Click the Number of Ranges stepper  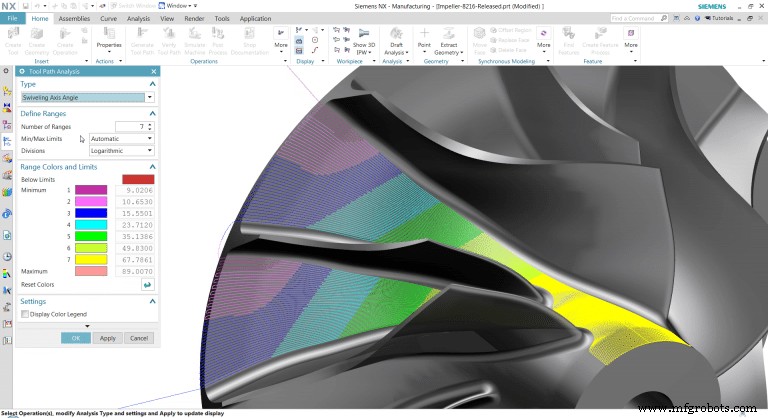click(x=150, y=126)
